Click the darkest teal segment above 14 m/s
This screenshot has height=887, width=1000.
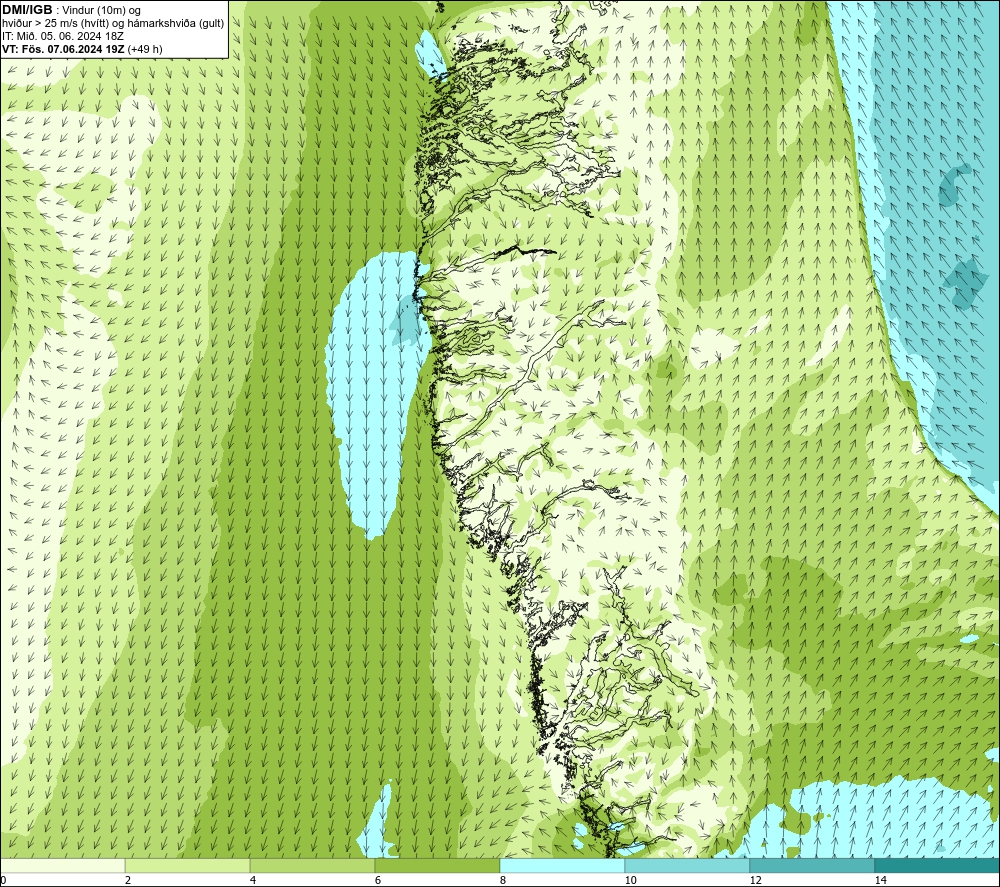pos(937,865)
